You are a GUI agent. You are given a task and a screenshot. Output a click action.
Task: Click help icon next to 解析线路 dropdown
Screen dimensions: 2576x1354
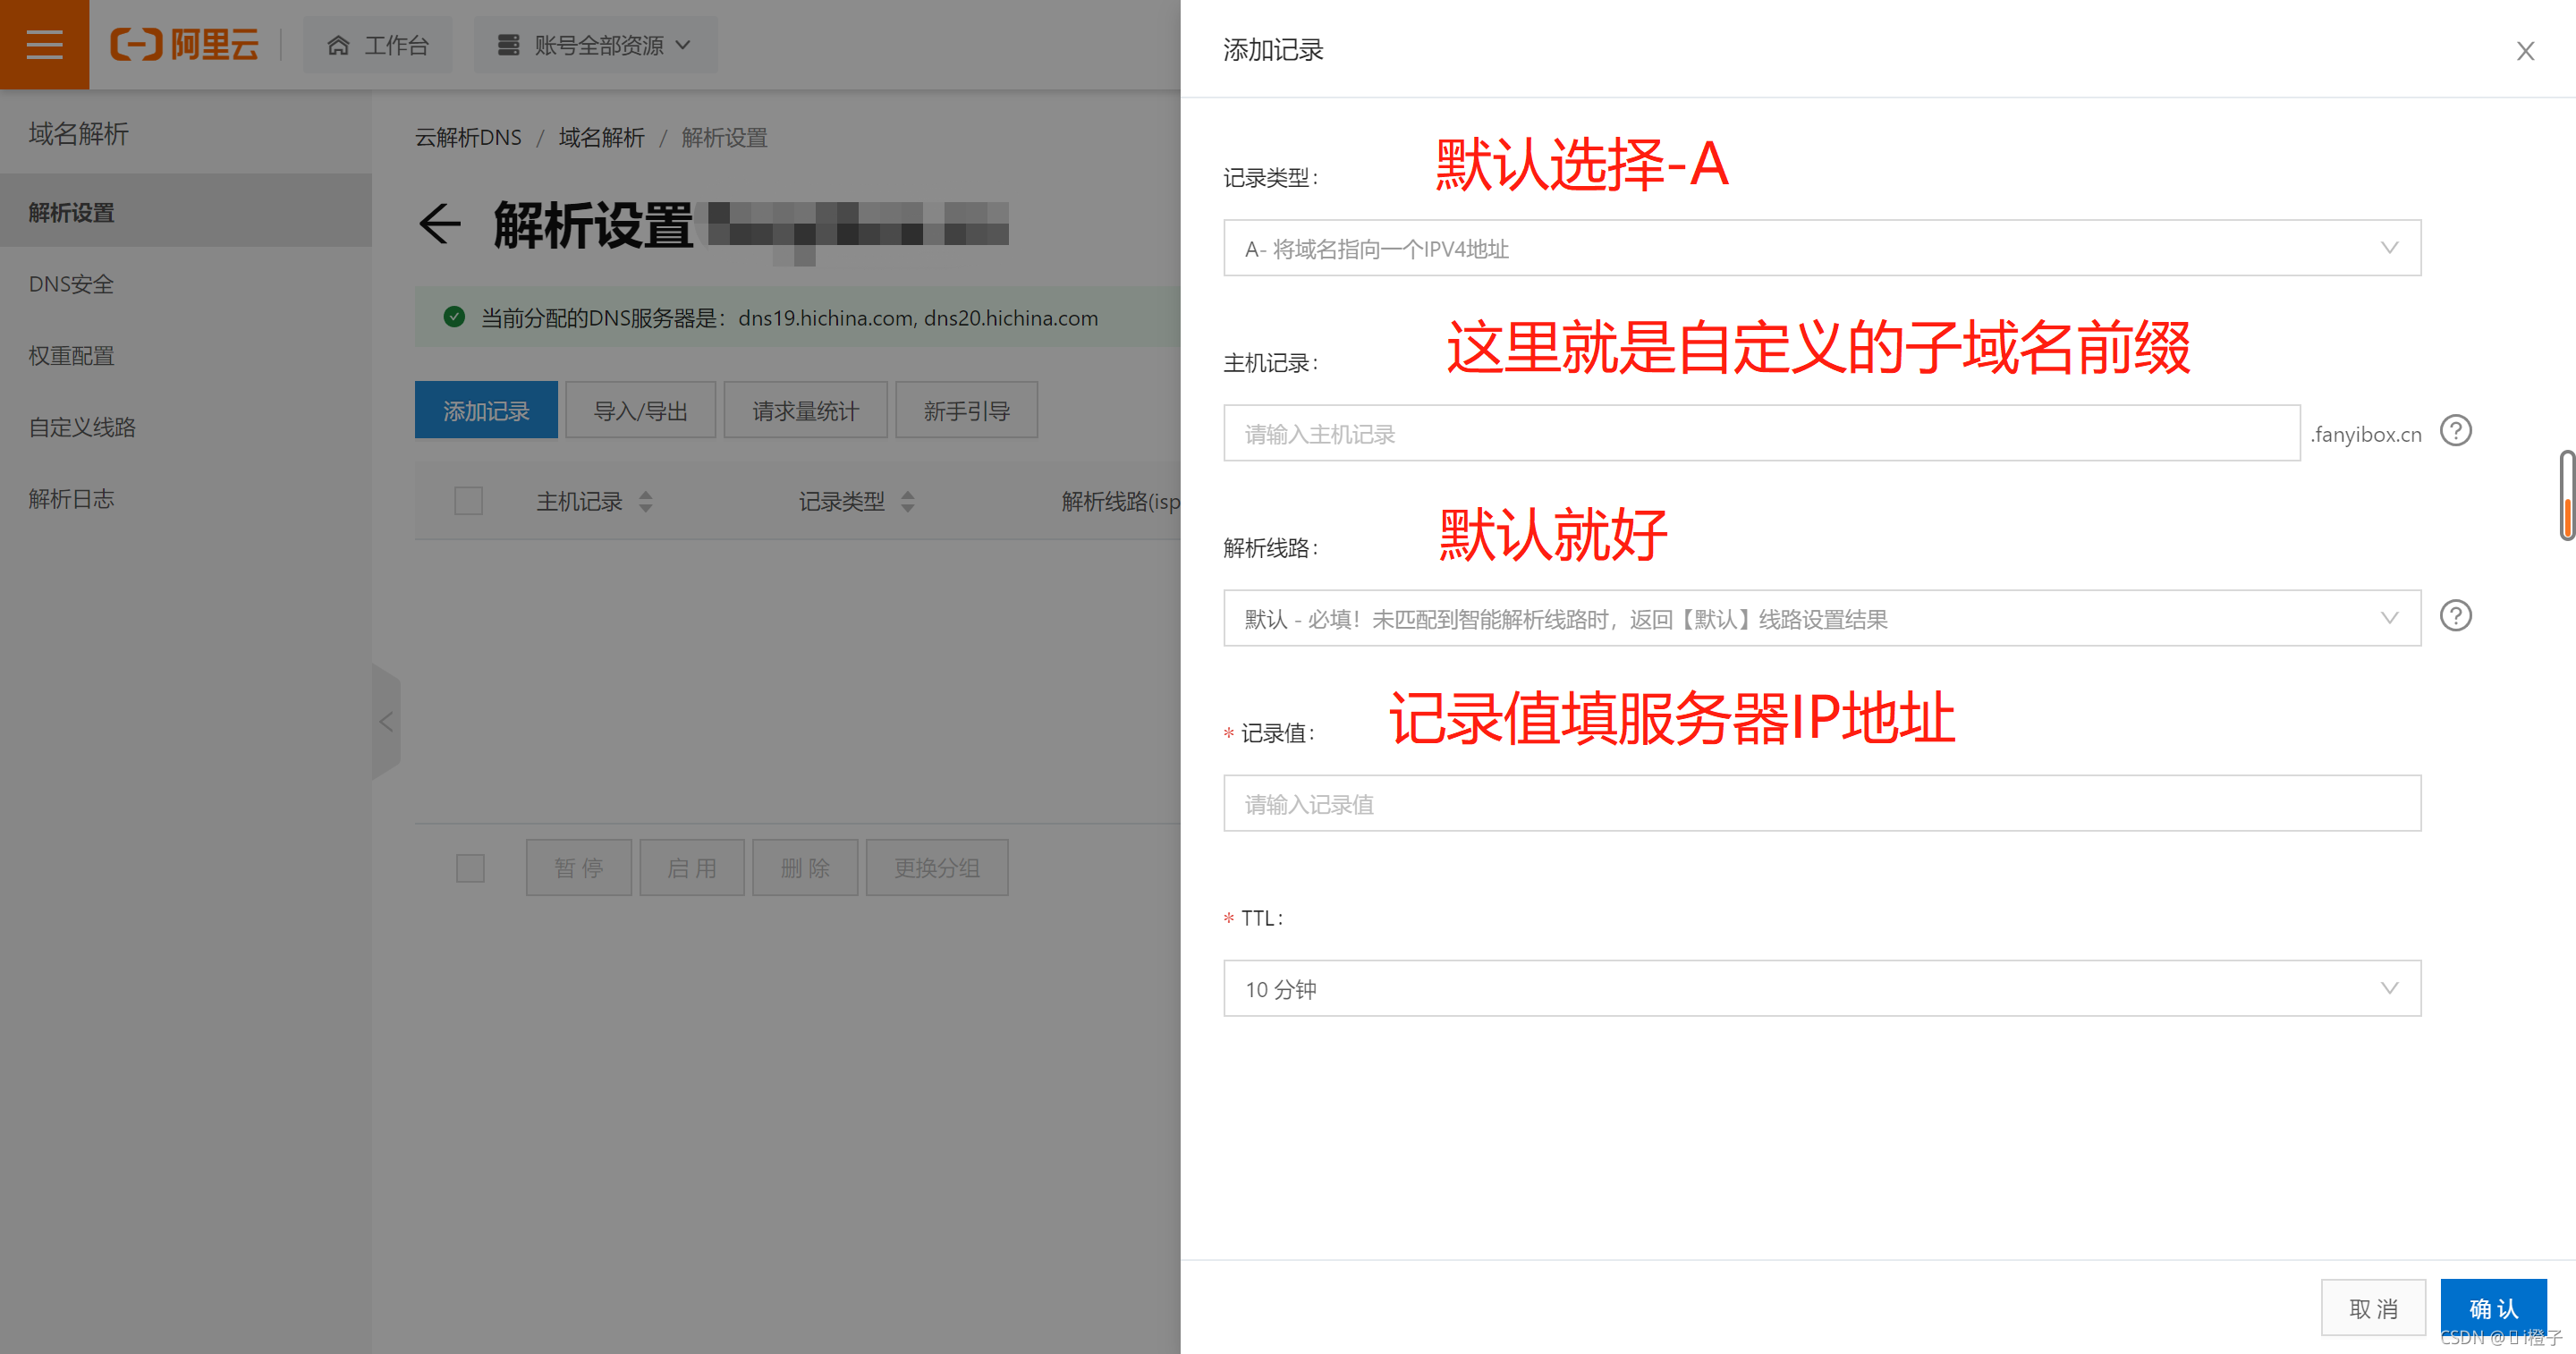tap(2455, 616)
